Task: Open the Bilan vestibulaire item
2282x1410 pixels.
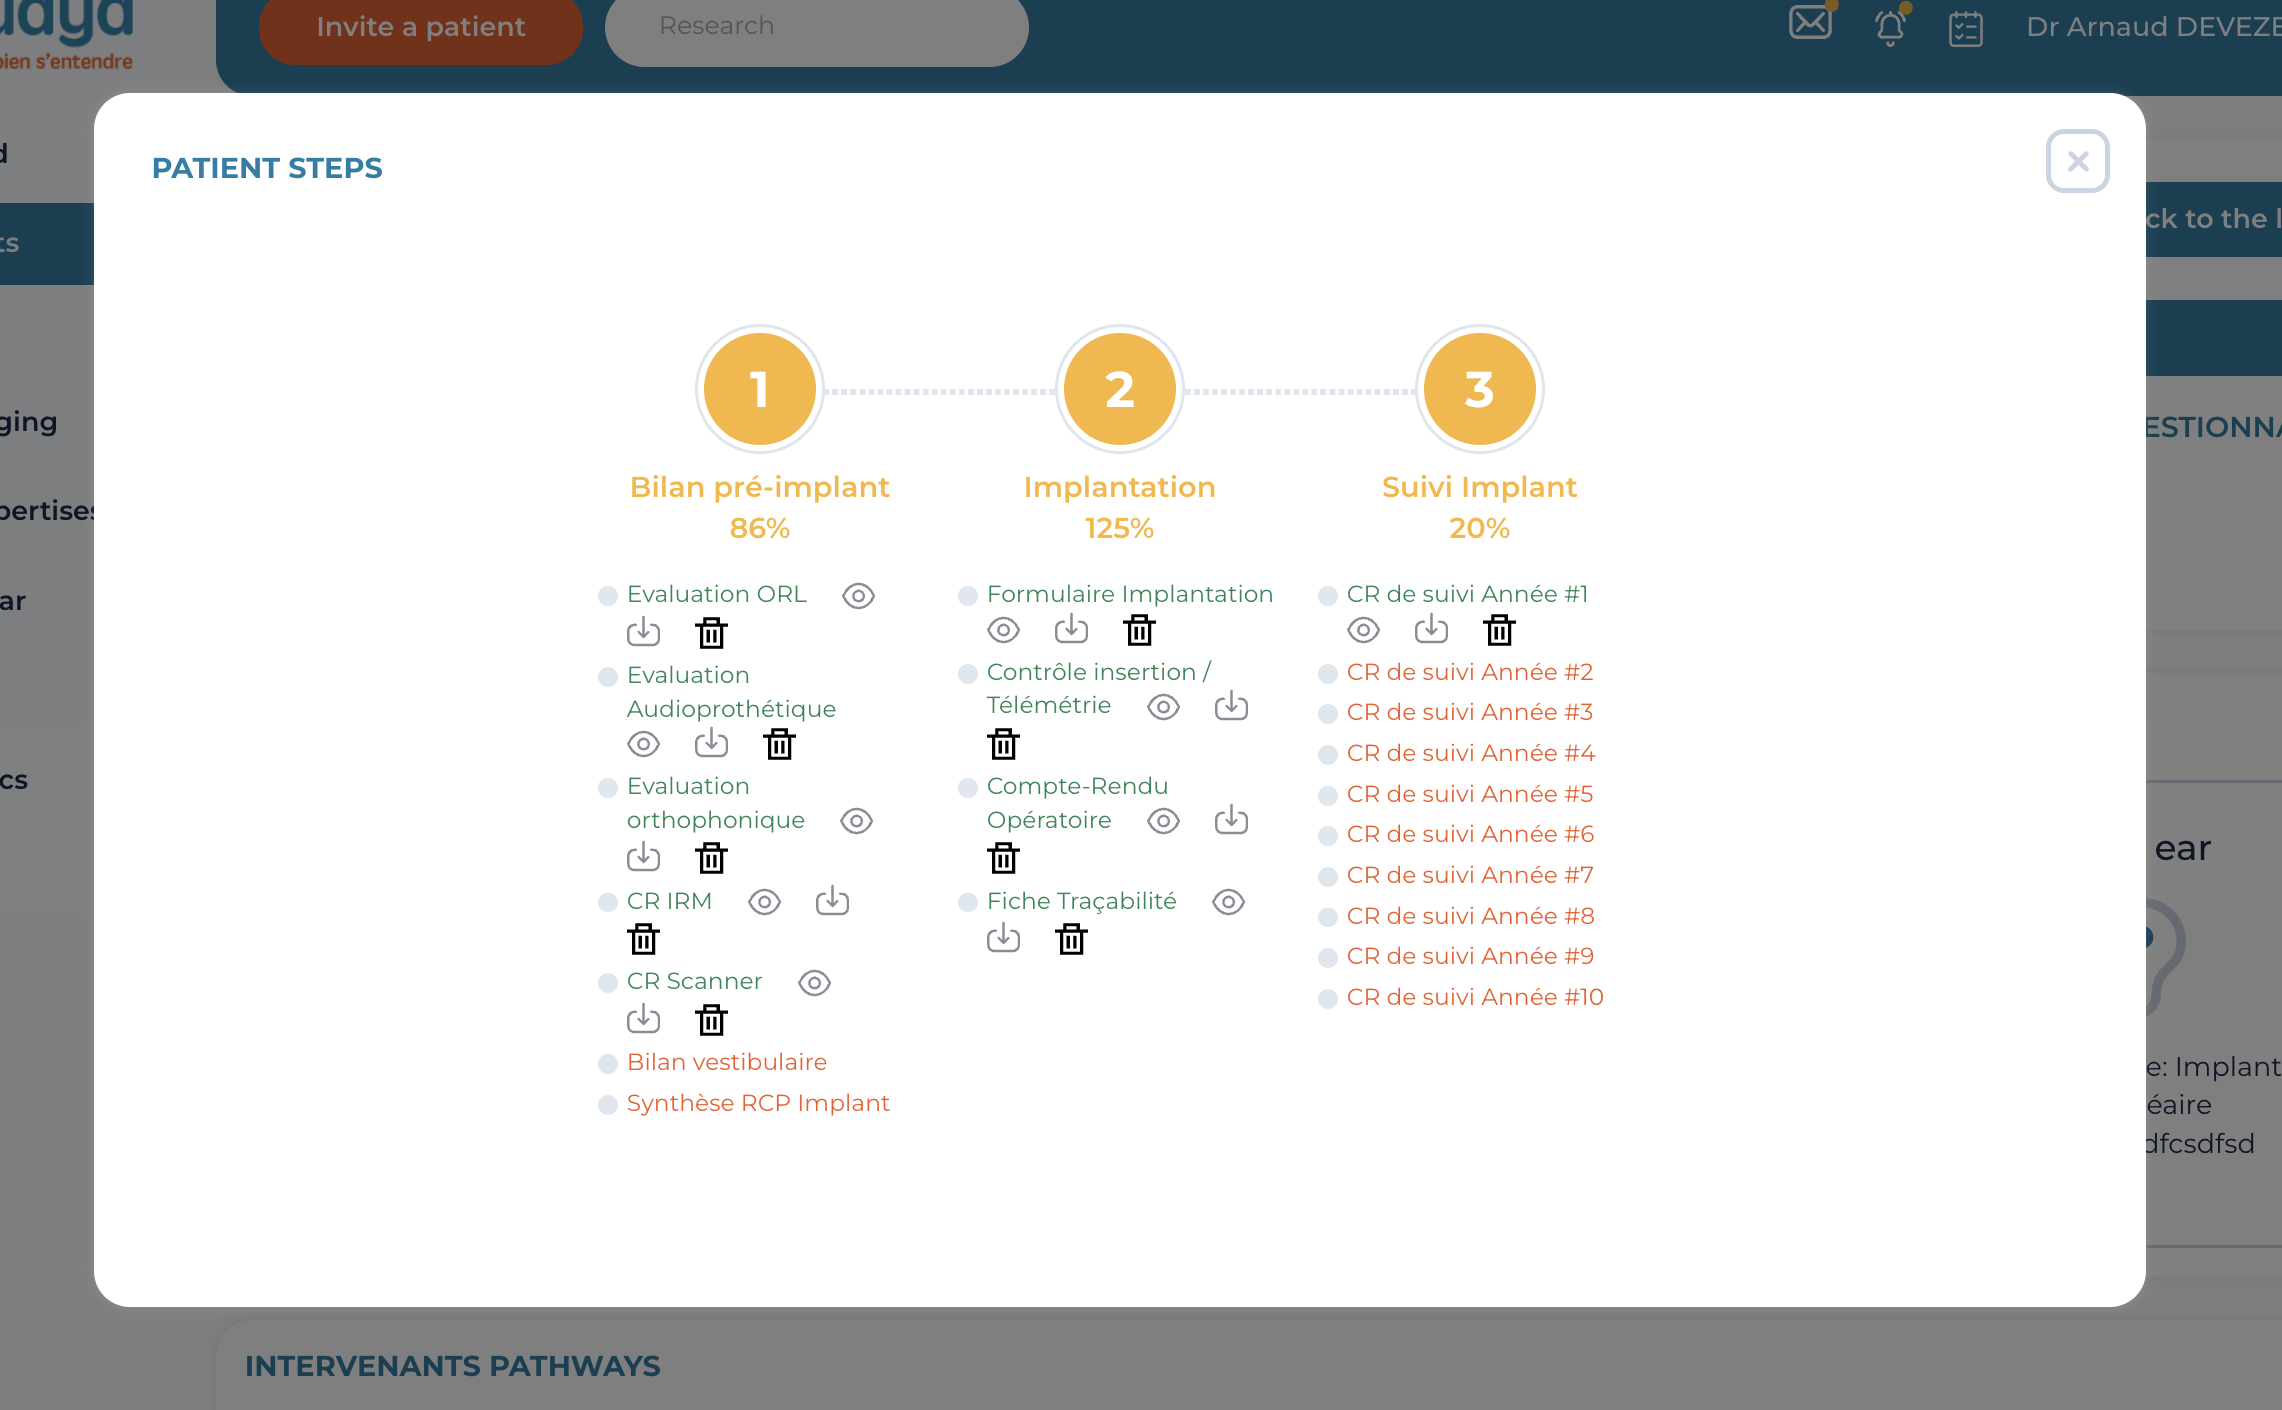Action: click(x=726, y=1061)
